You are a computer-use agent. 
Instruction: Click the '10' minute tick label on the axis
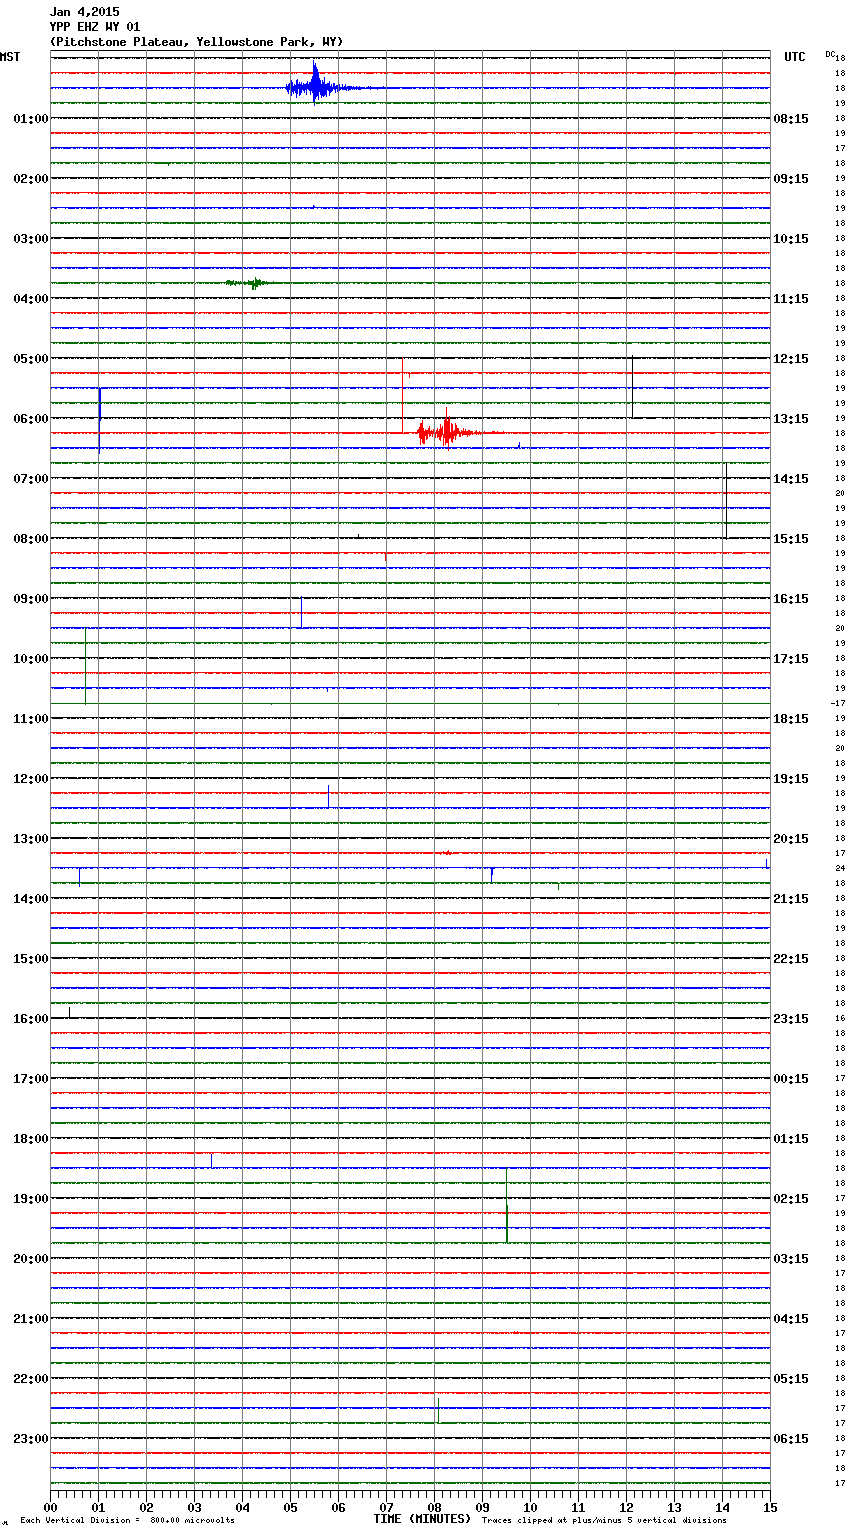tap(530, 1507)
